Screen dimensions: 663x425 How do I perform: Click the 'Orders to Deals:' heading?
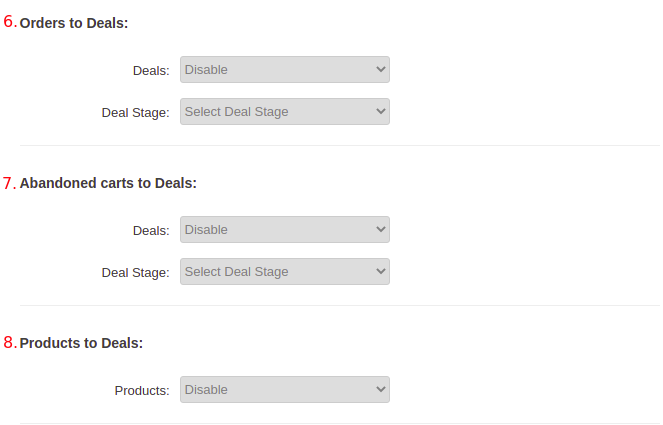click(74, 23)
